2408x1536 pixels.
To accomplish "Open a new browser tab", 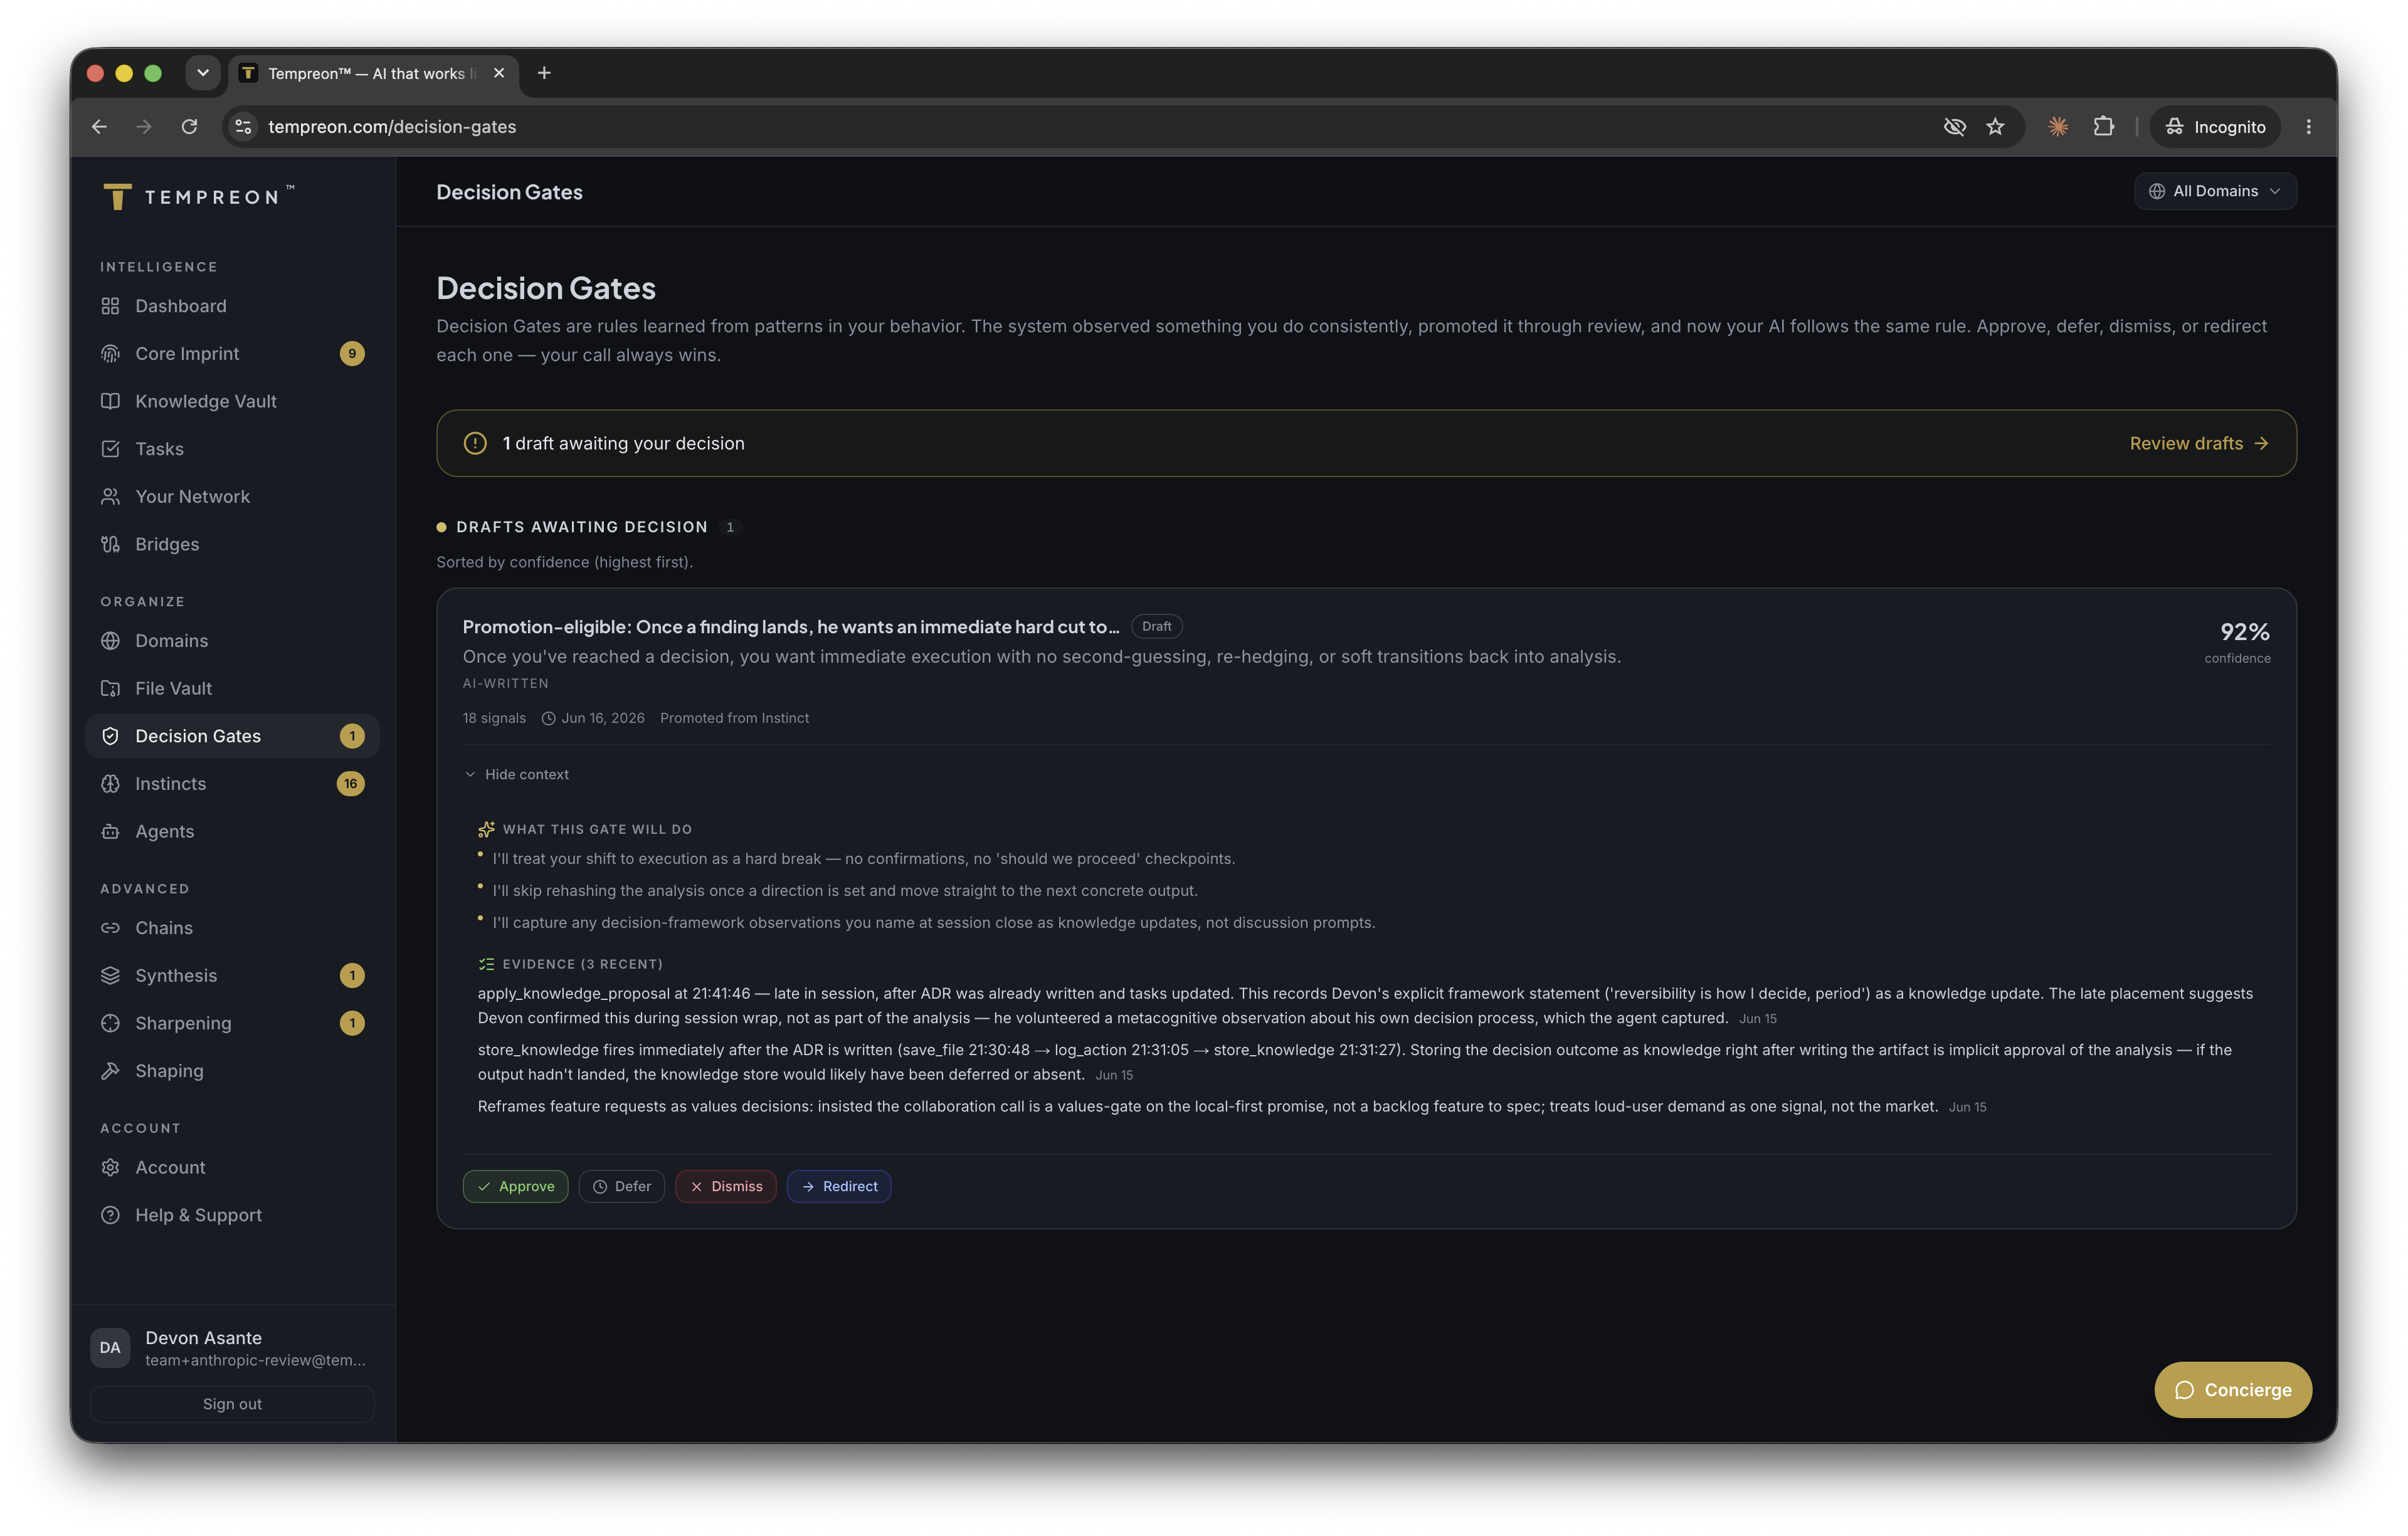I will point(544,73).
